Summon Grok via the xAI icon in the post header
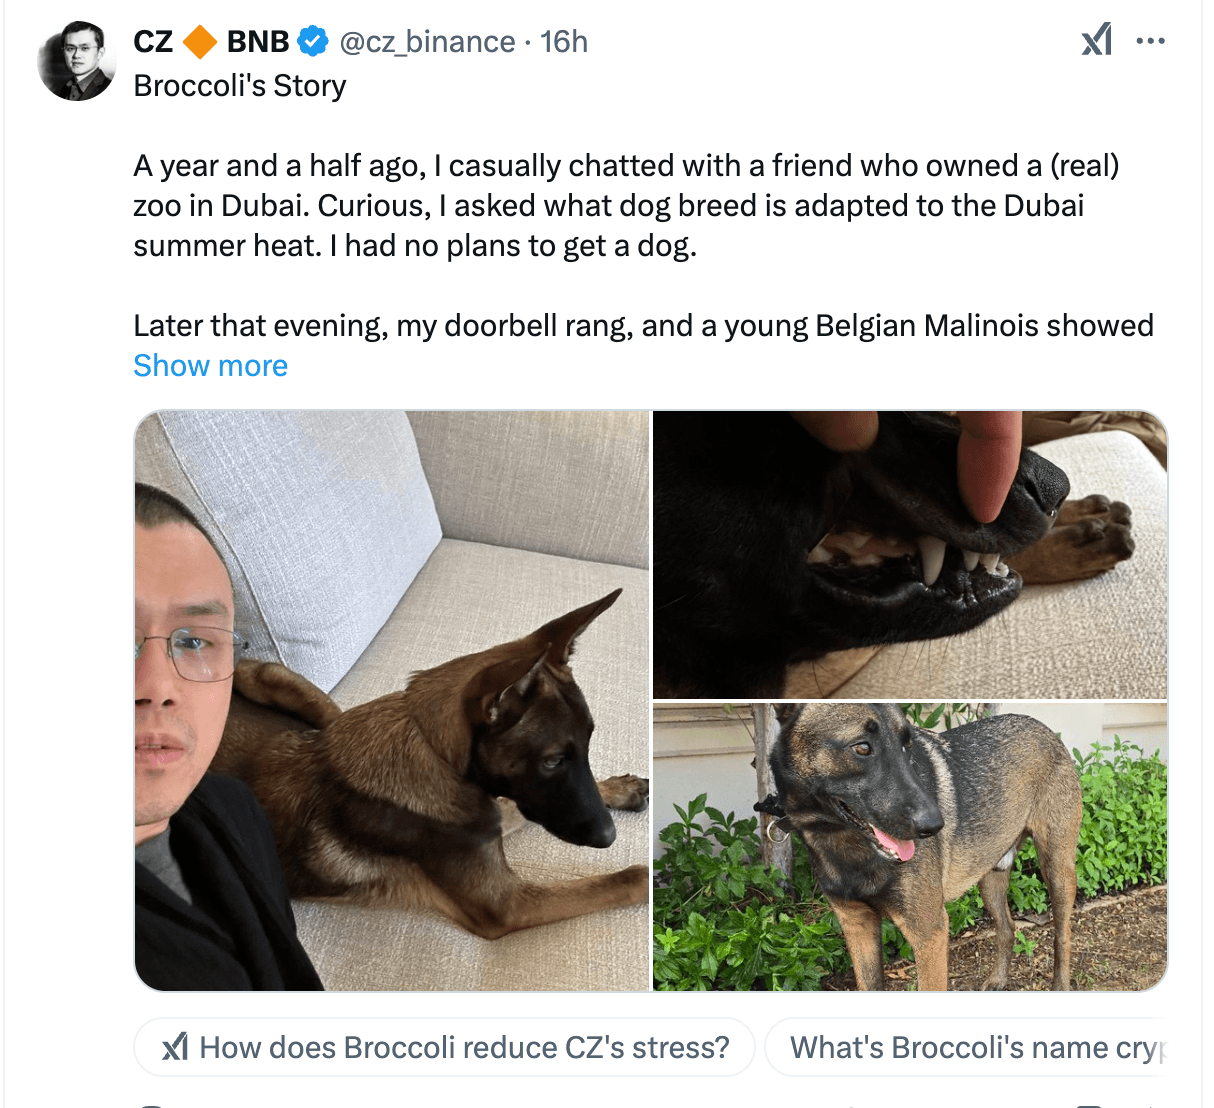Screen dimensions: 1214x1108 (x=1096, y=41)
